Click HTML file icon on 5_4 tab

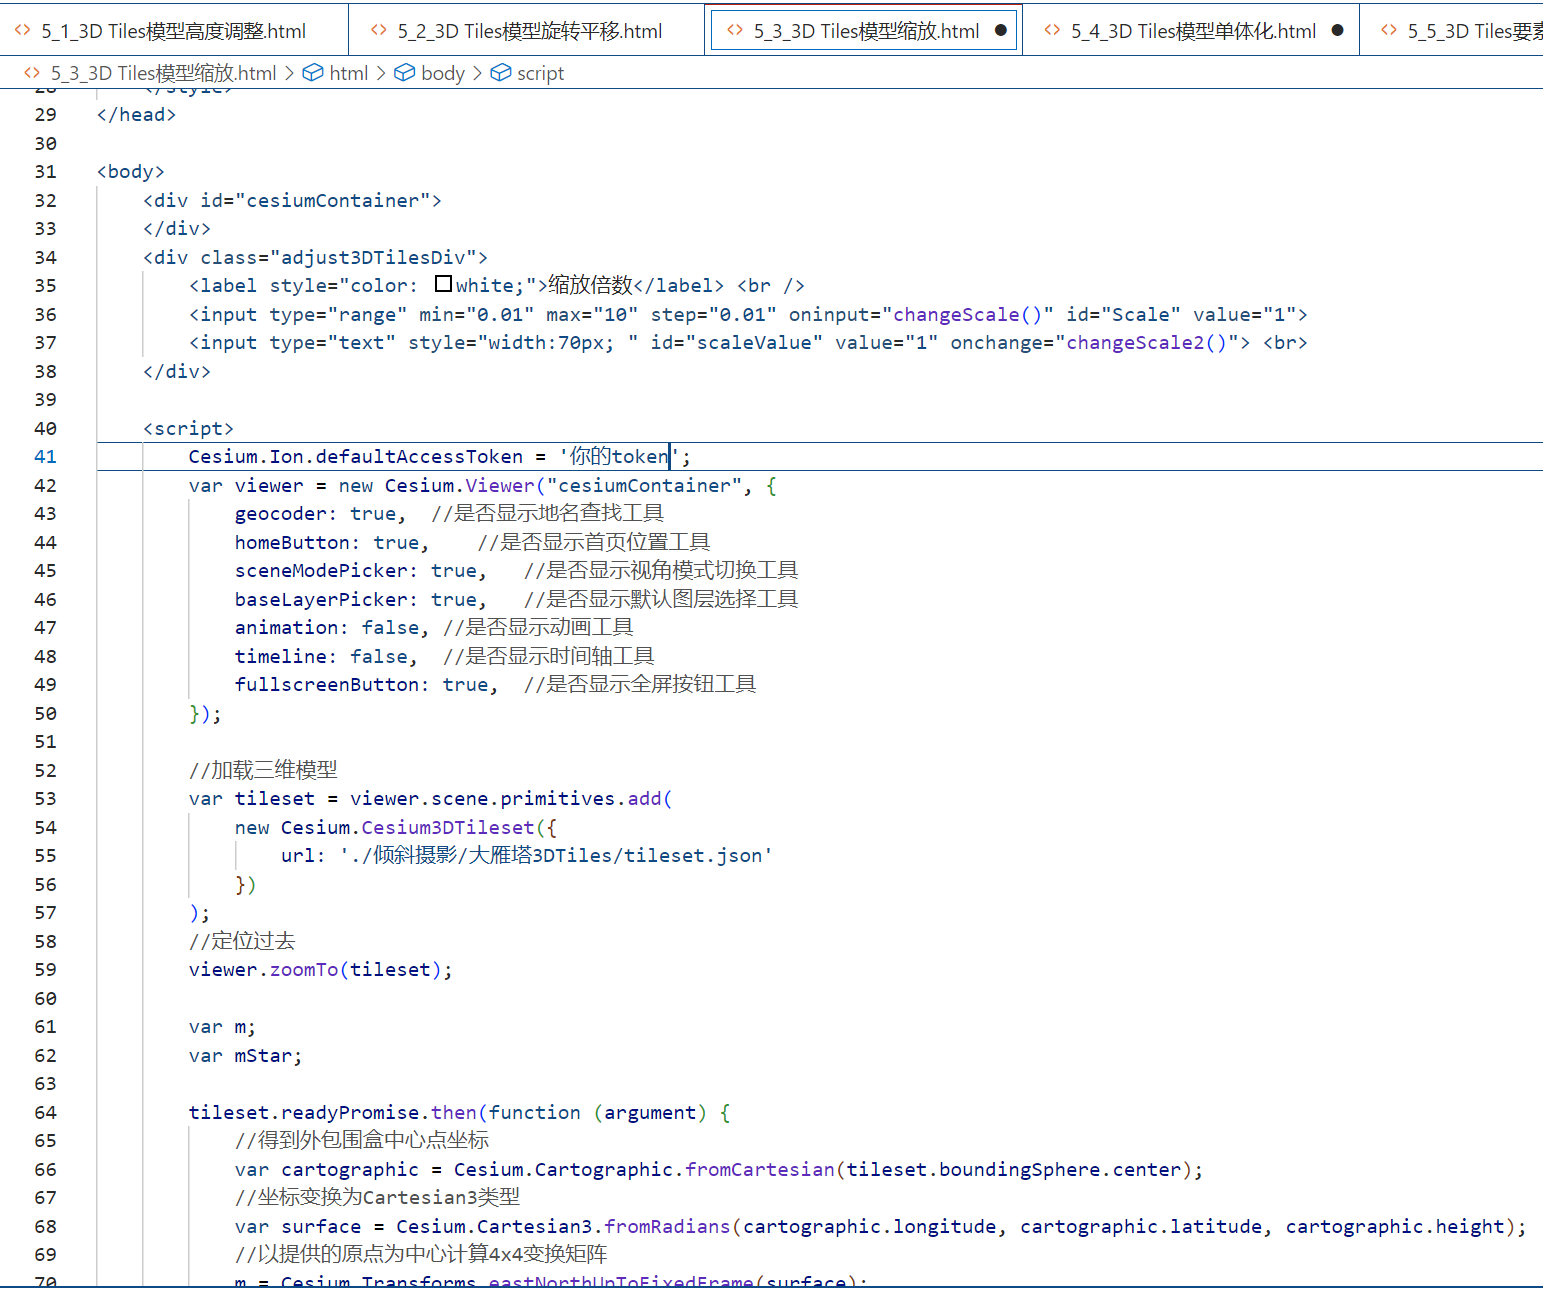tap(1052, 31)
